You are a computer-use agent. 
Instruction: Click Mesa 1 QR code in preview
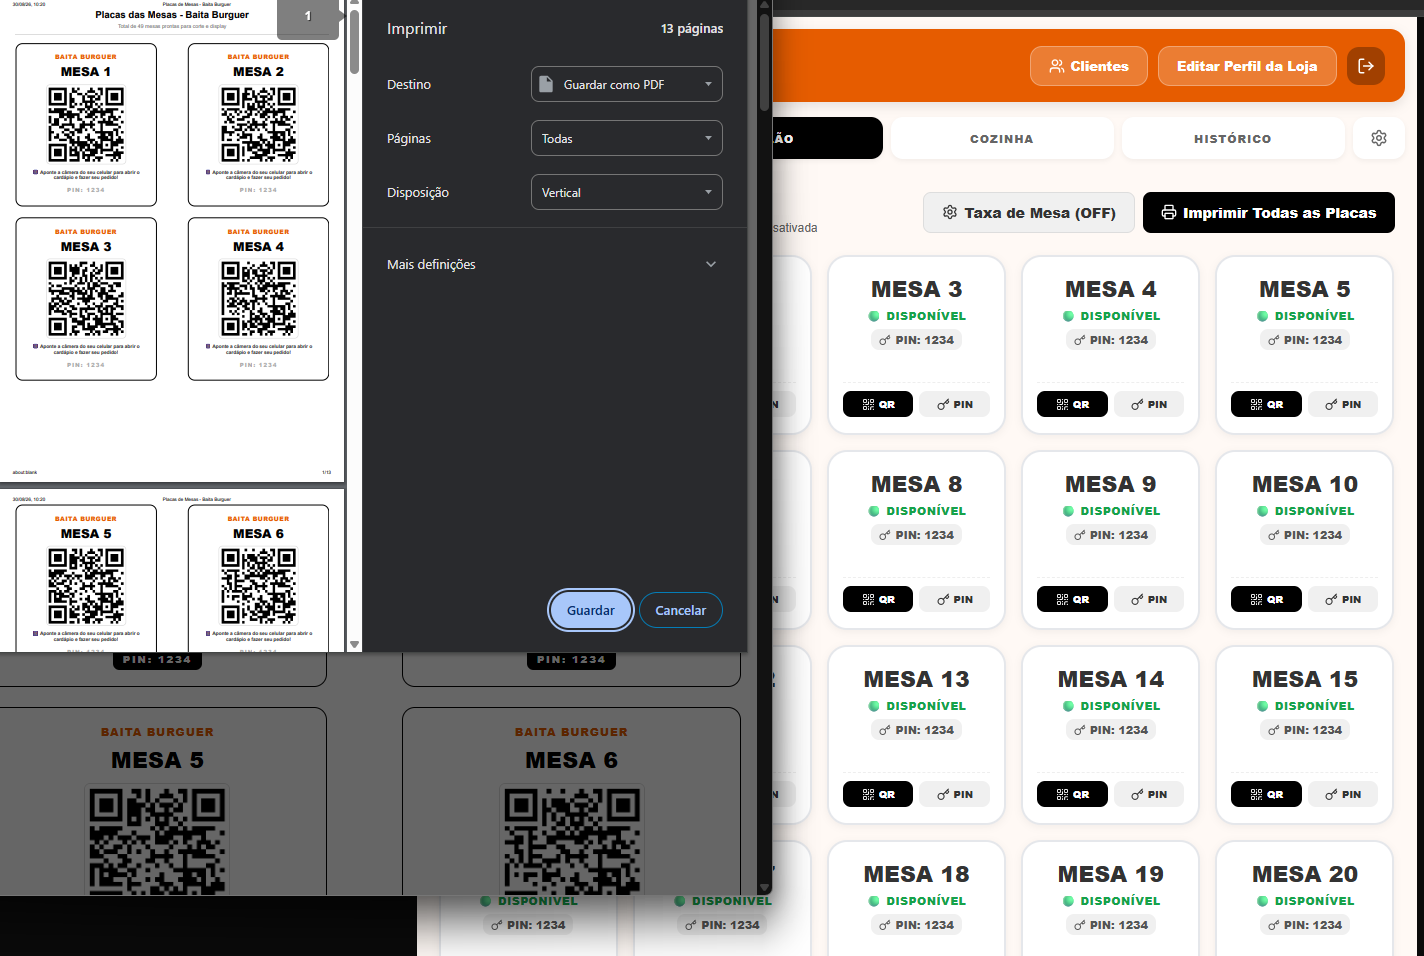pyautogui.click(x=86, y=124)
